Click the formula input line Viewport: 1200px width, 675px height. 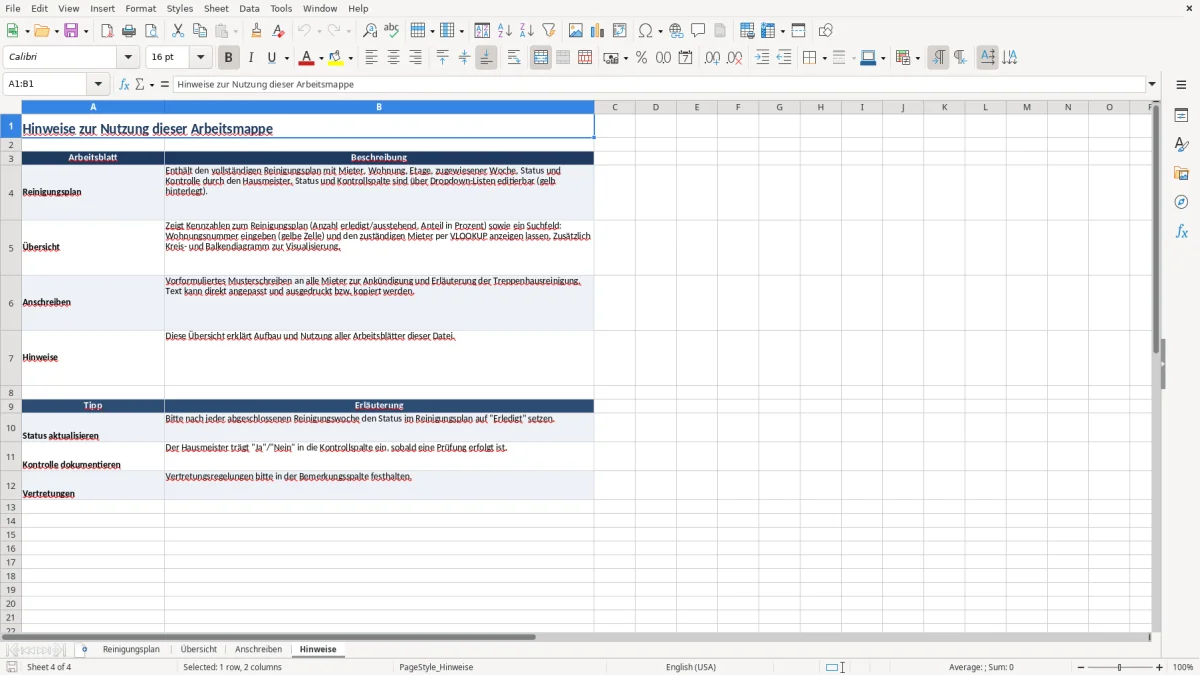click(659, 85)
